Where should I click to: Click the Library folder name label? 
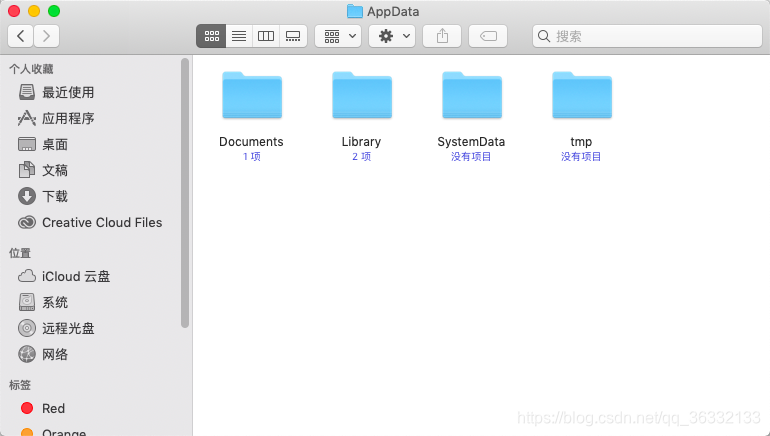click(x=361, y=142)
